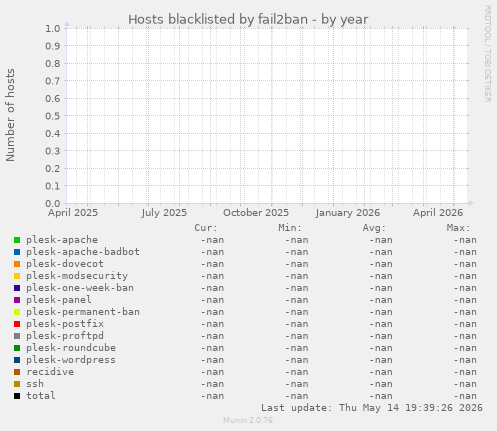This screenshot has width=497, height=431.
Task: Click the Min: column header
Action: click(x=290, y=228)
